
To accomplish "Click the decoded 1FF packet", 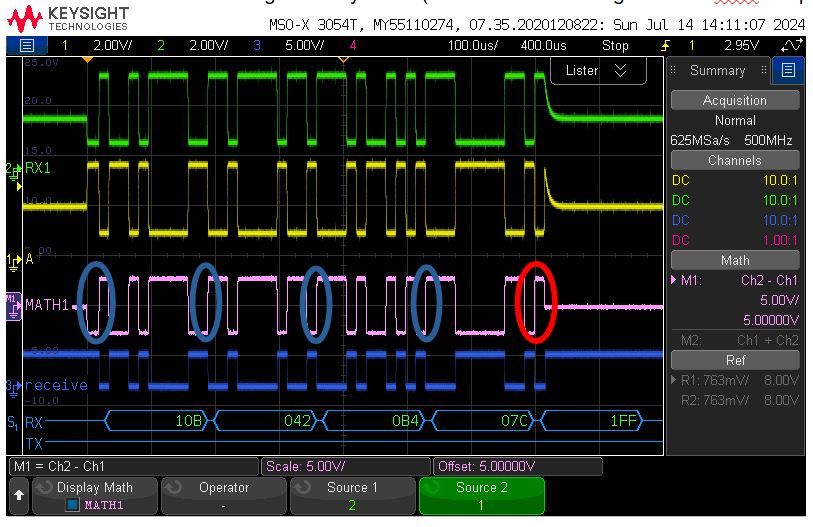I will click(x=592, y=421).
